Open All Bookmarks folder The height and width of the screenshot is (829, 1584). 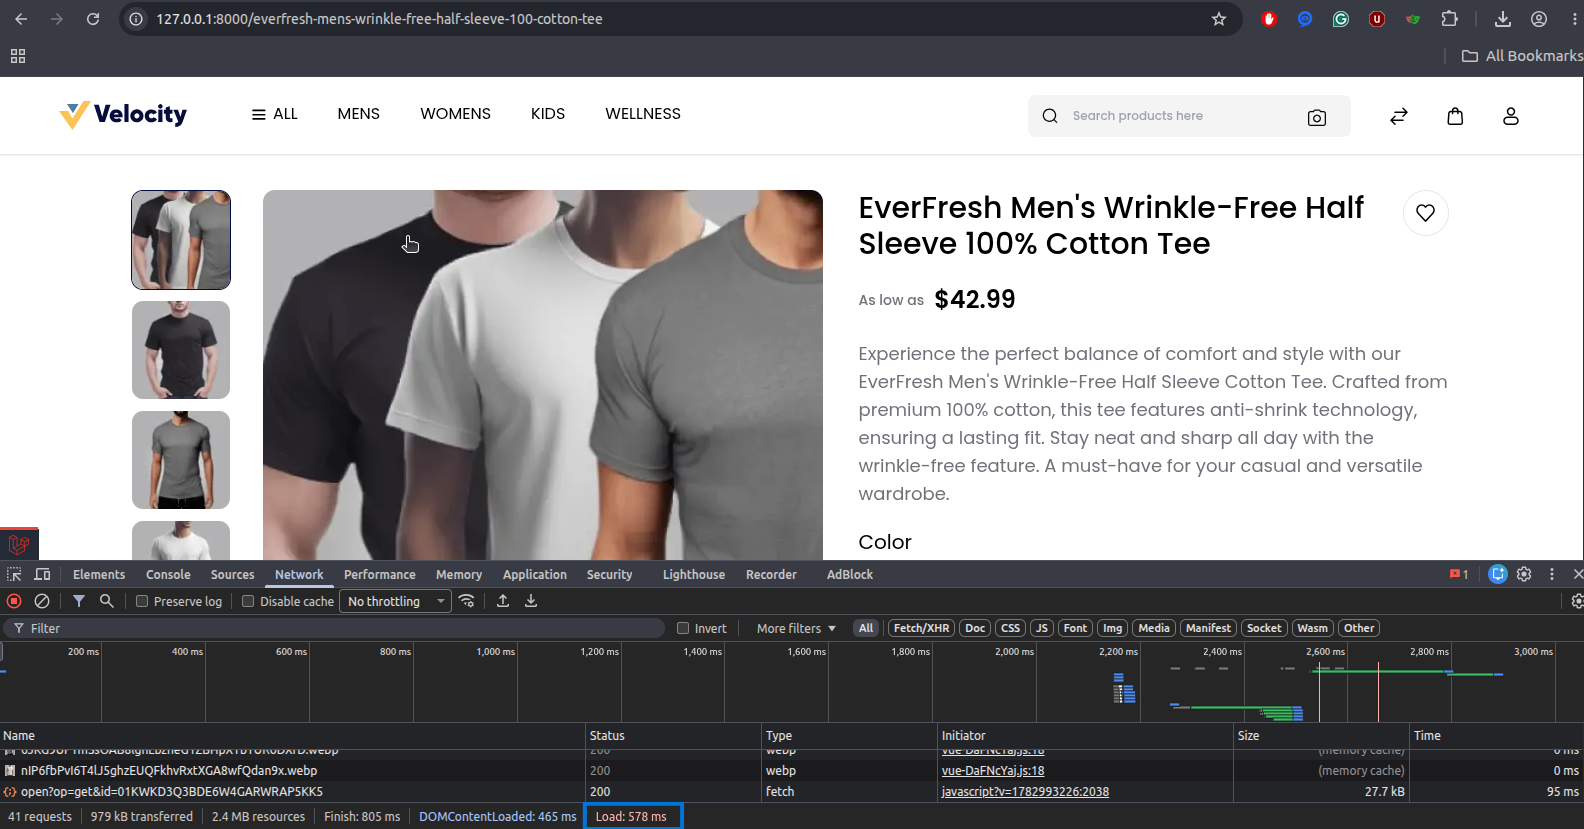1522,56
